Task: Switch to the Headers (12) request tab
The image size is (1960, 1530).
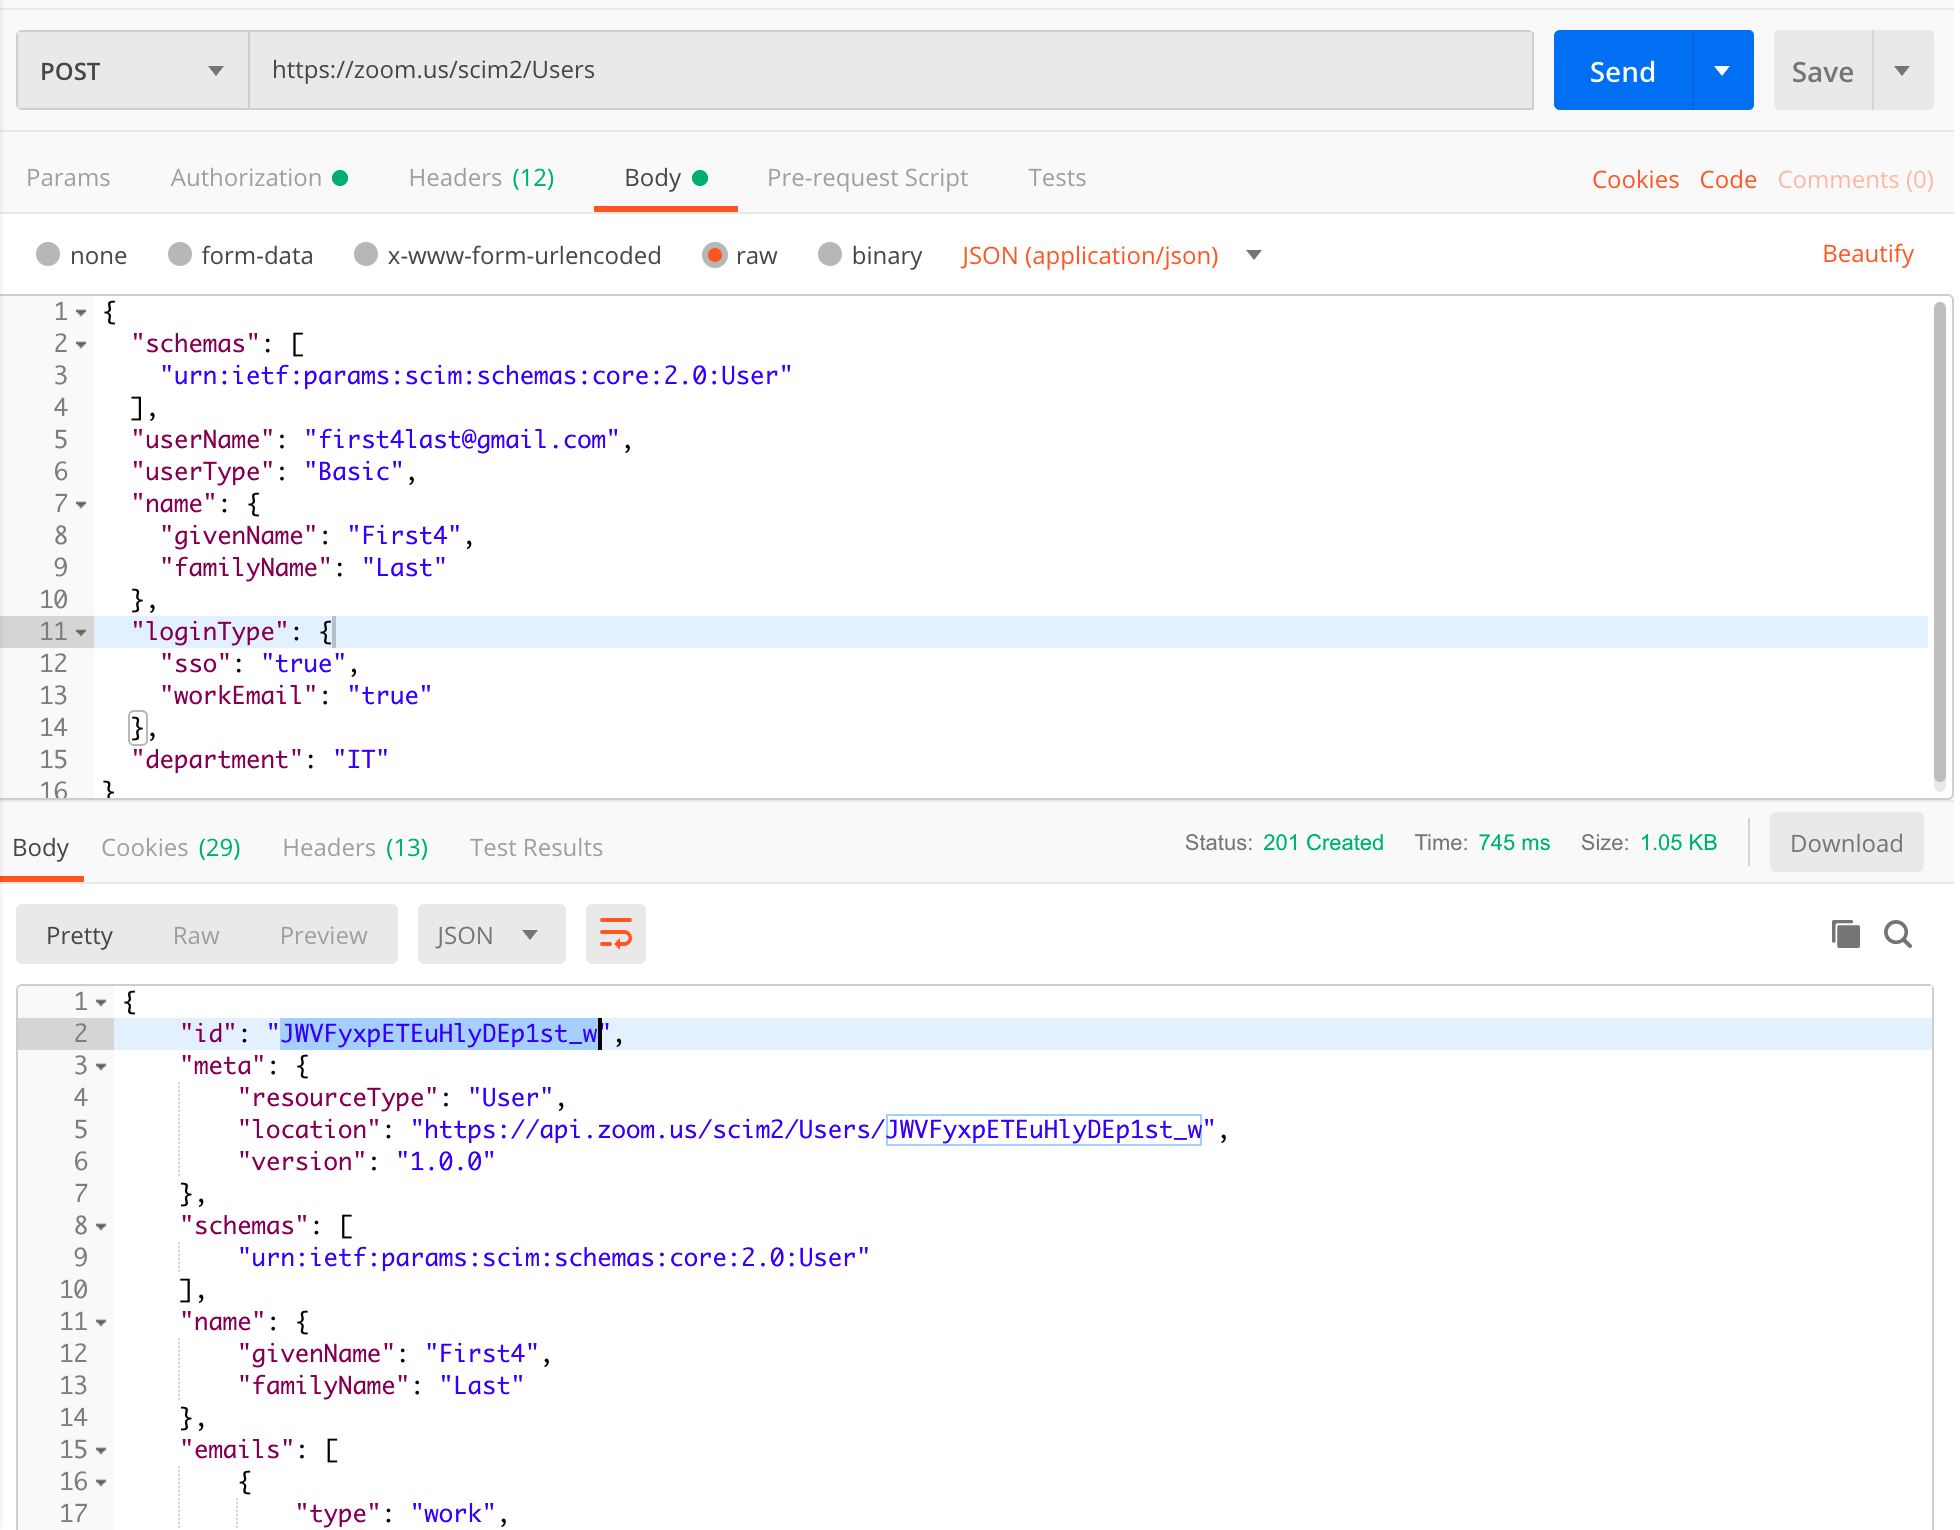Action: [481, 178]
